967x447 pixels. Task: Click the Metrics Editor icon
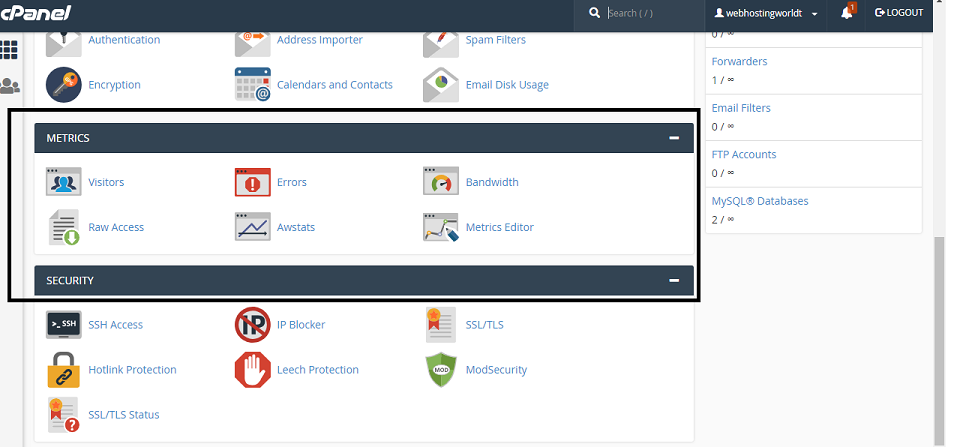pyautogui.click(x=441, y=227)
